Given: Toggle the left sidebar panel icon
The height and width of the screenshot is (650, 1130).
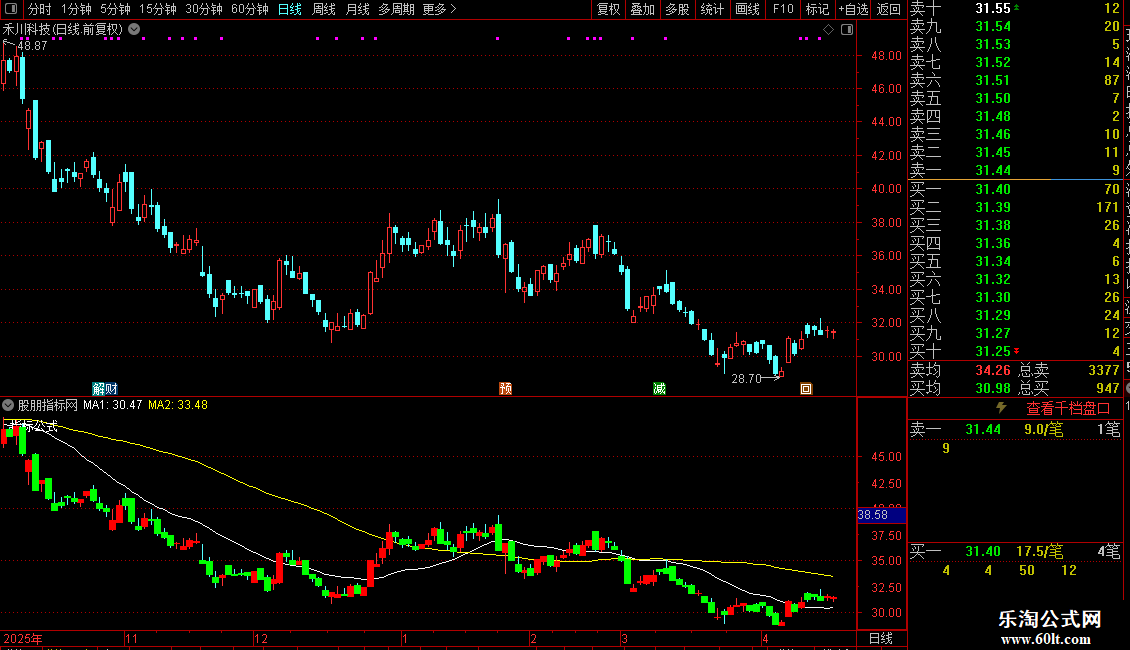Looking at the screenshot, I should click(x=11, y=9).
